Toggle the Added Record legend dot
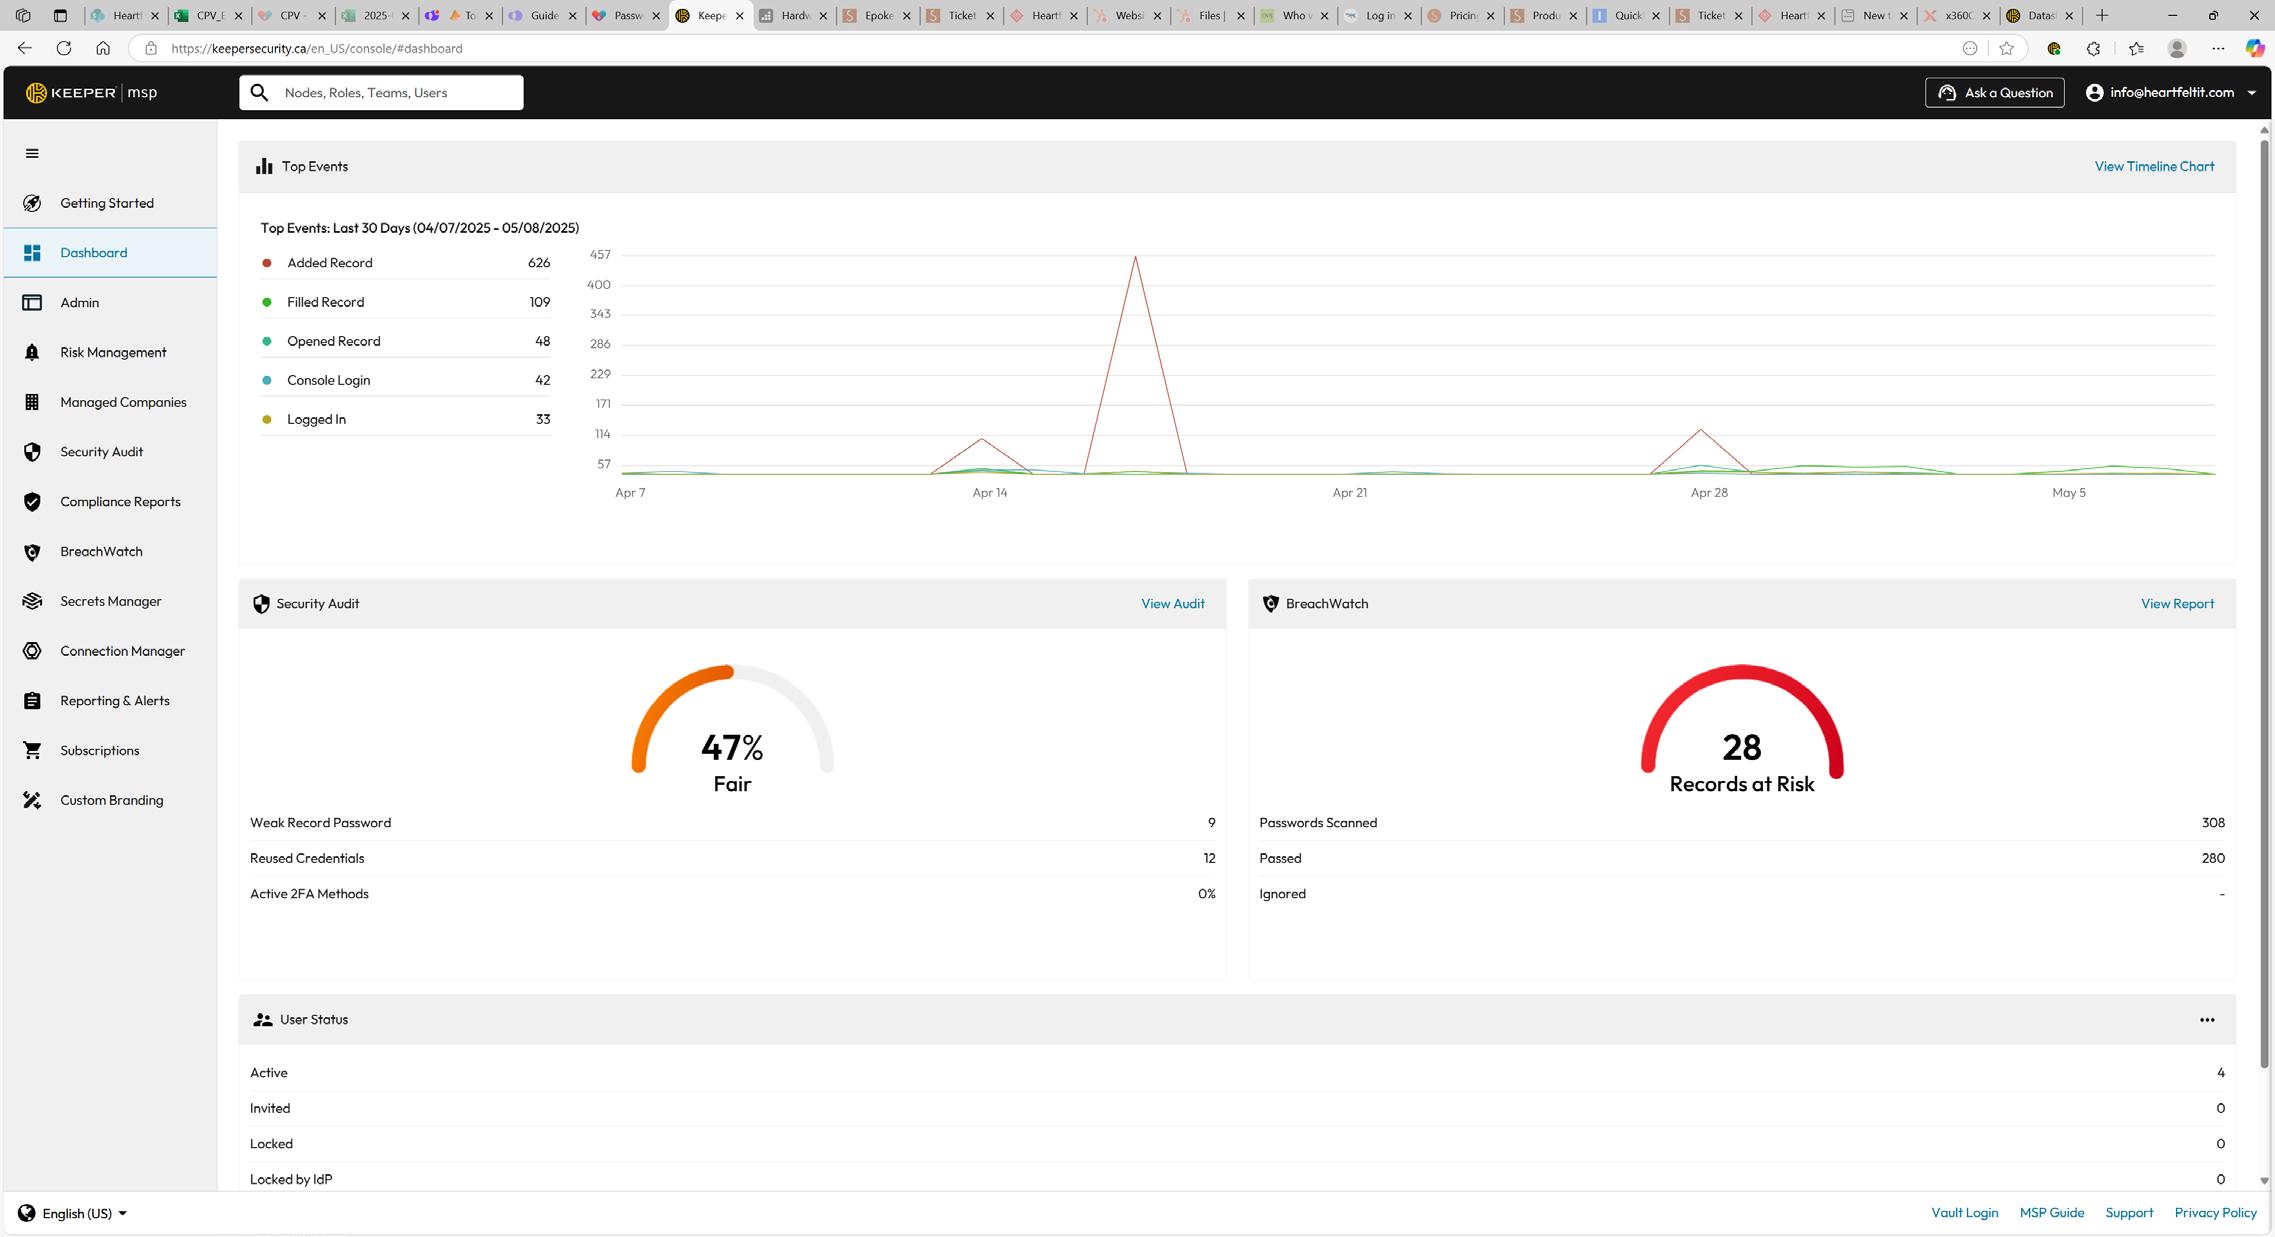The height and width of the screenshot is (1237, 2275). [x=267, y=263]
